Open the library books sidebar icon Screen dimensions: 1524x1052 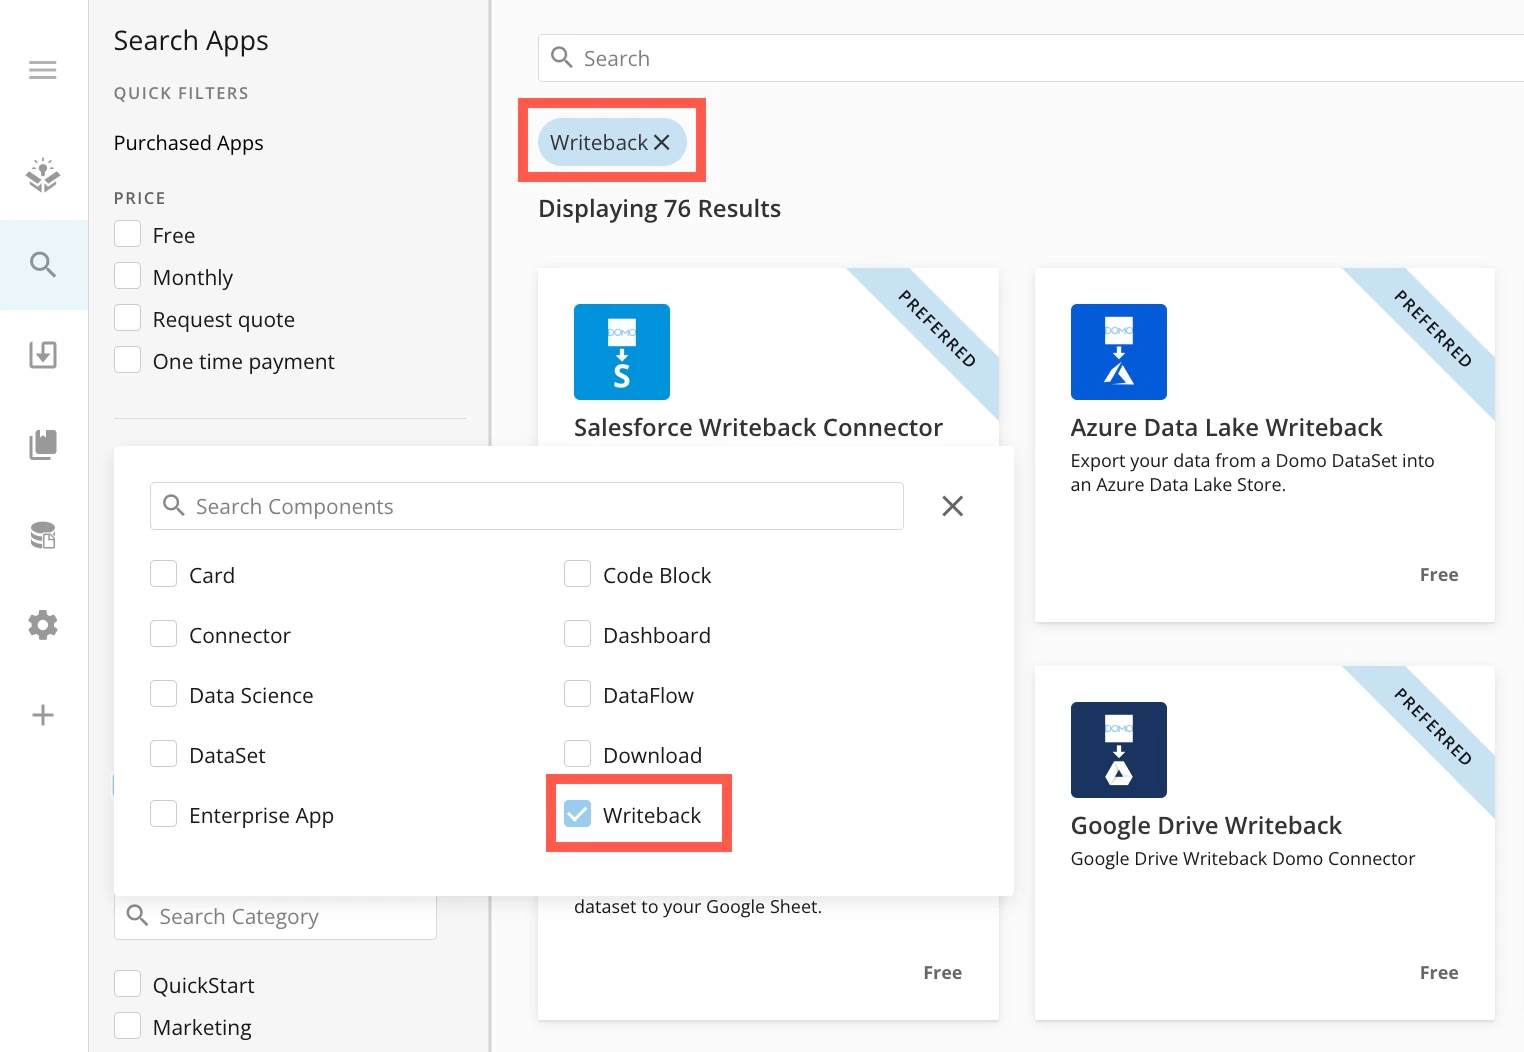(43, 445)
